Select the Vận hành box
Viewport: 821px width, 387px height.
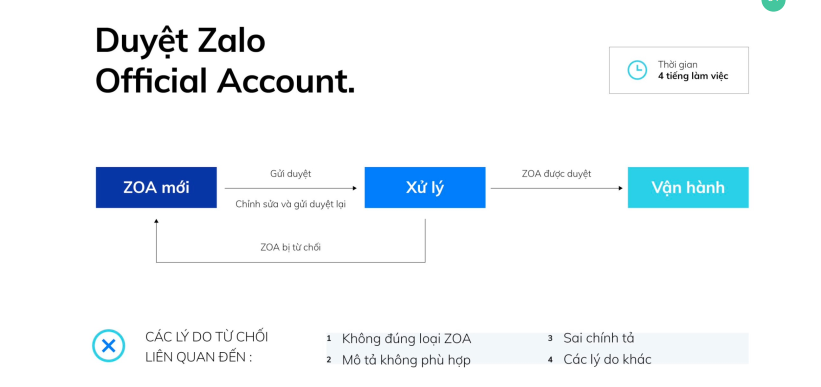pos(688,187)
